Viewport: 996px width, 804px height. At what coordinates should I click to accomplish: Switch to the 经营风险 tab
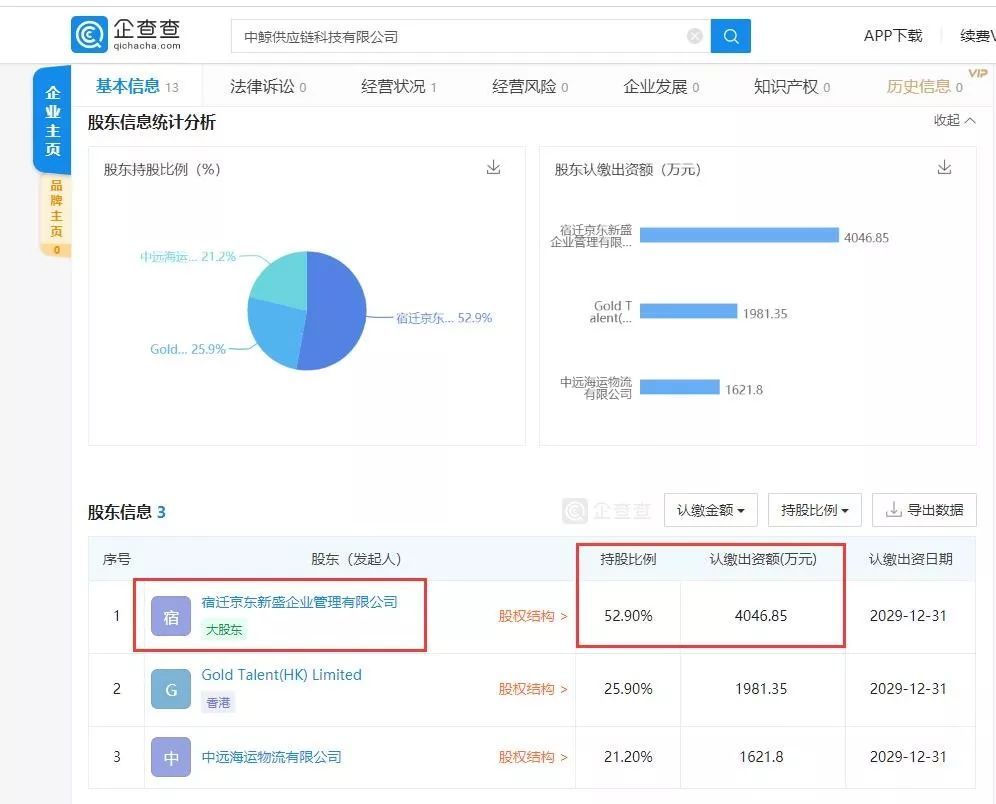click(x=530, y=86)
